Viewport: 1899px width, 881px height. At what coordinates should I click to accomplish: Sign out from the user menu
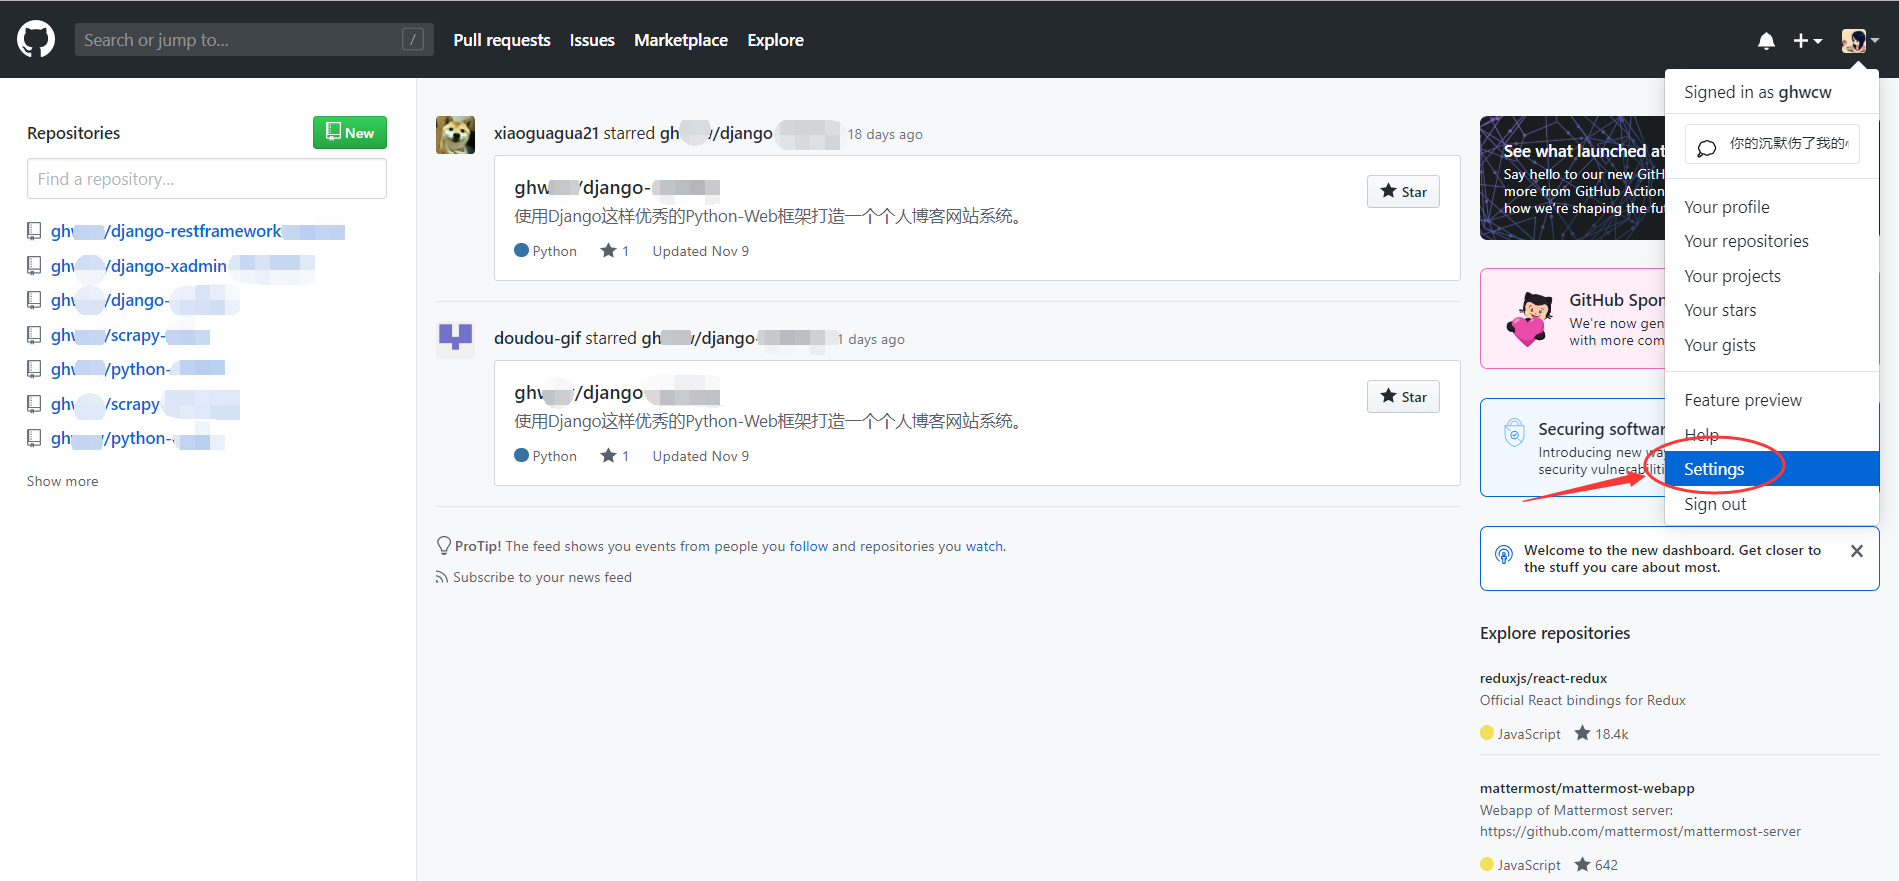1715,504
